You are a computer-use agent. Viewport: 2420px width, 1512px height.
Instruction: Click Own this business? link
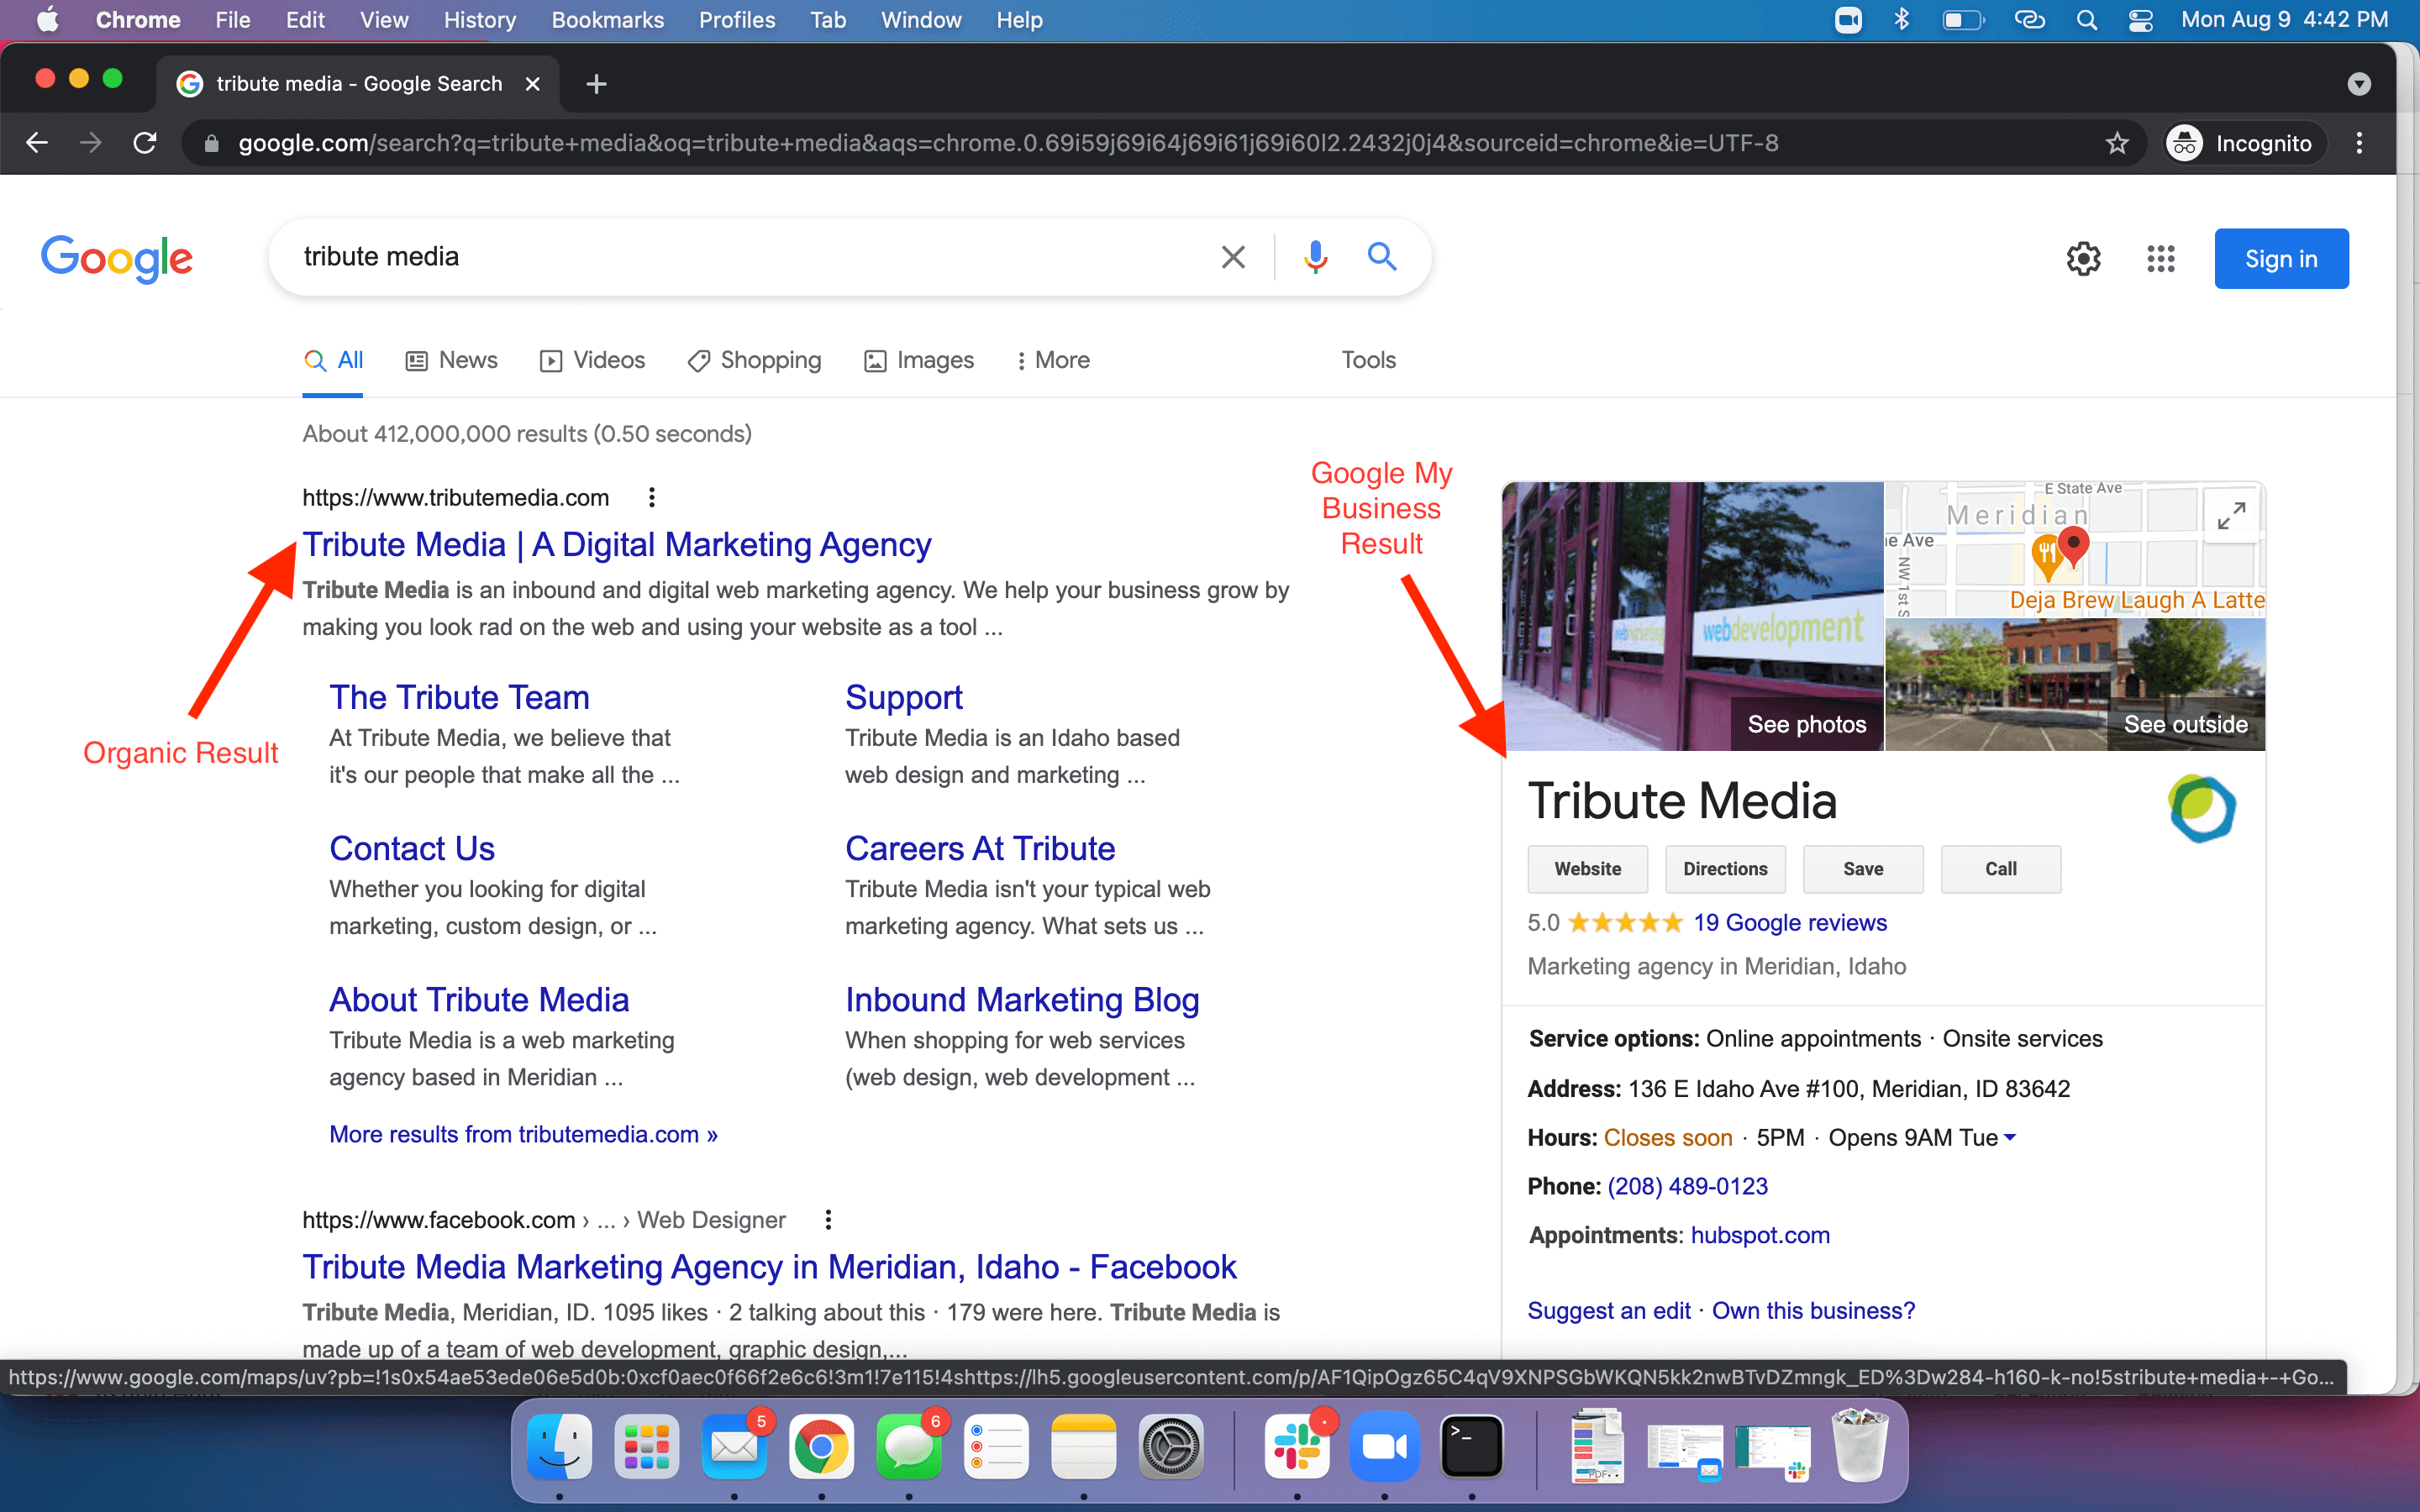pos(1813,1310)
